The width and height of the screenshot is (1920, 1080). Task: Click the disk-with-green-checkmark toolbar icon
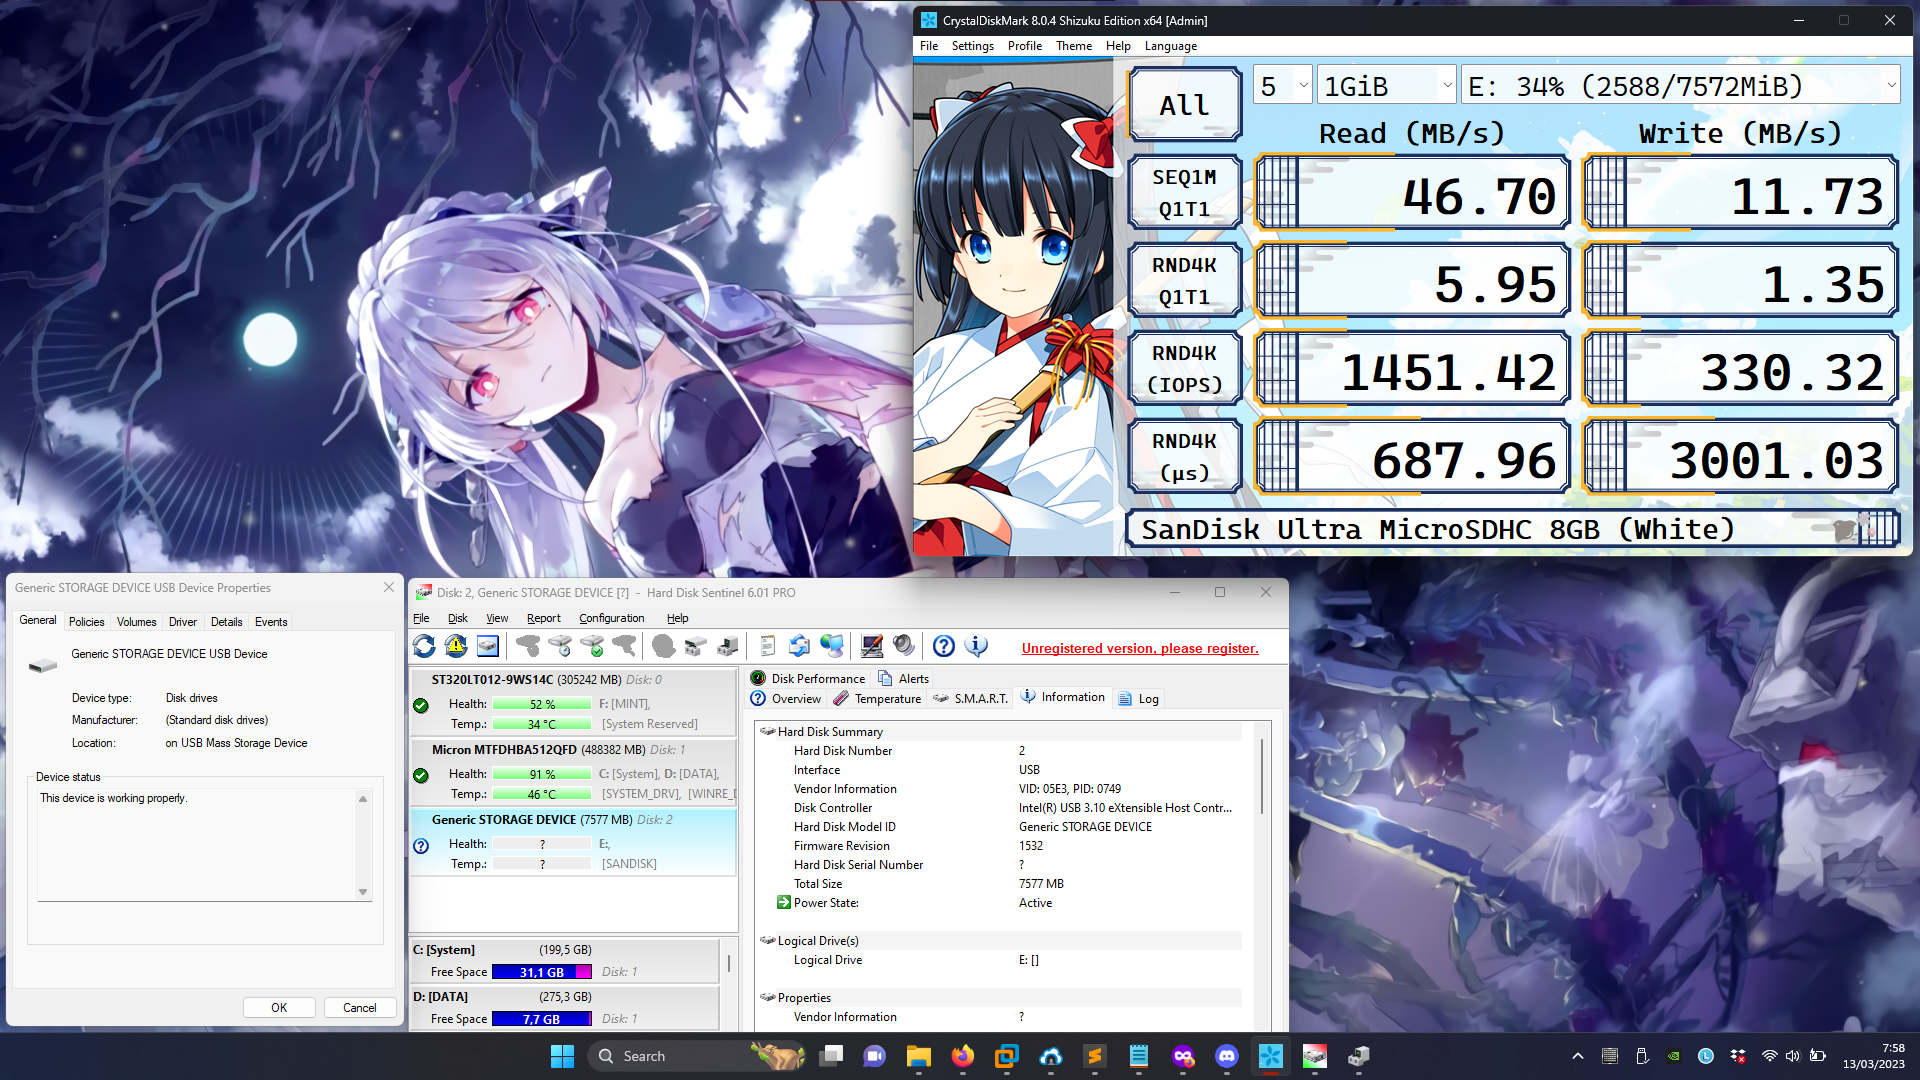click(x=592, y=646)
